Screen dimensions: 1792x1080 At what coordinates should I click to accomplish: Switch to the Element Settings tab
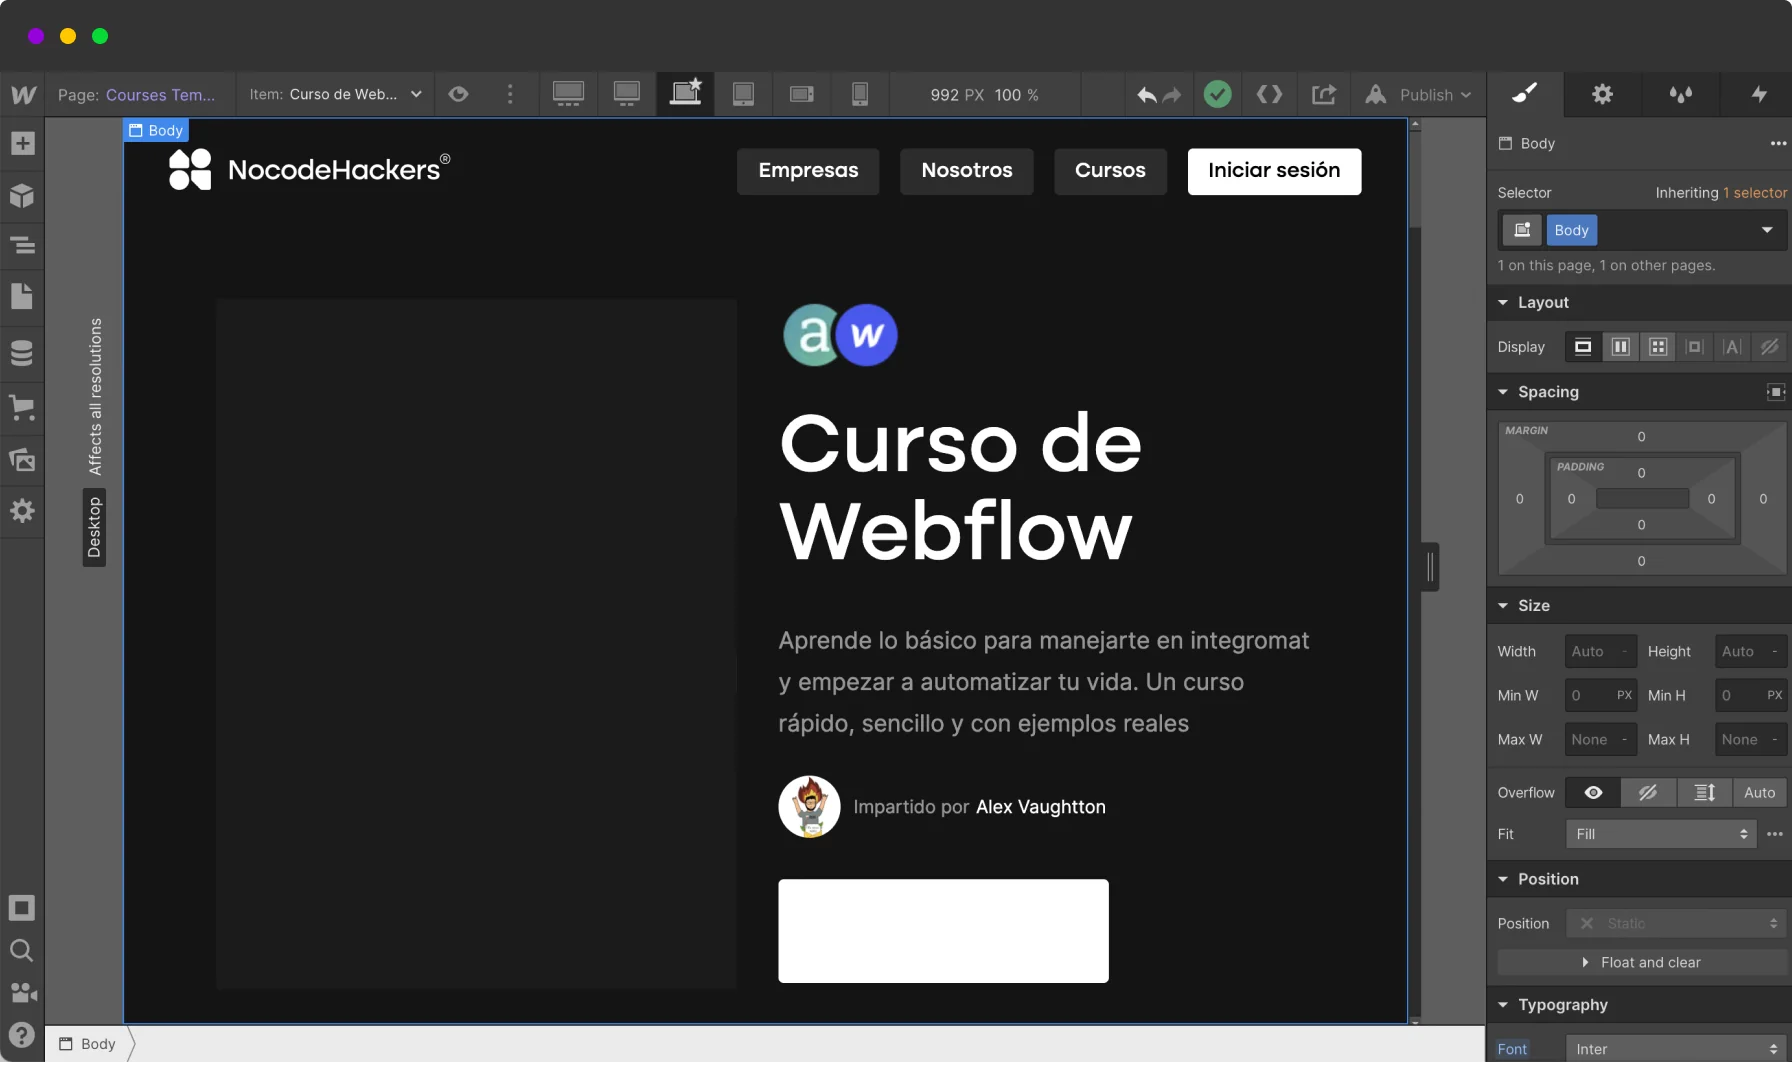(x=1602, y=94)
